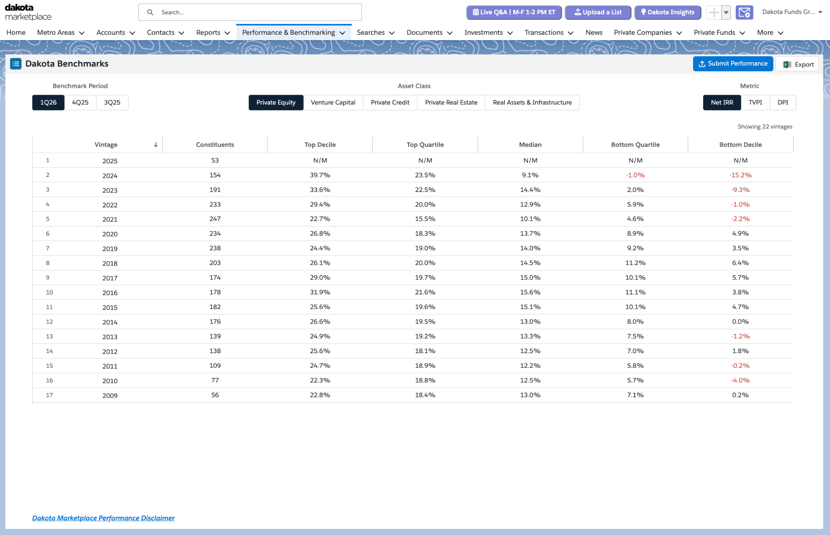Go to the Home tab

(16, 33)
